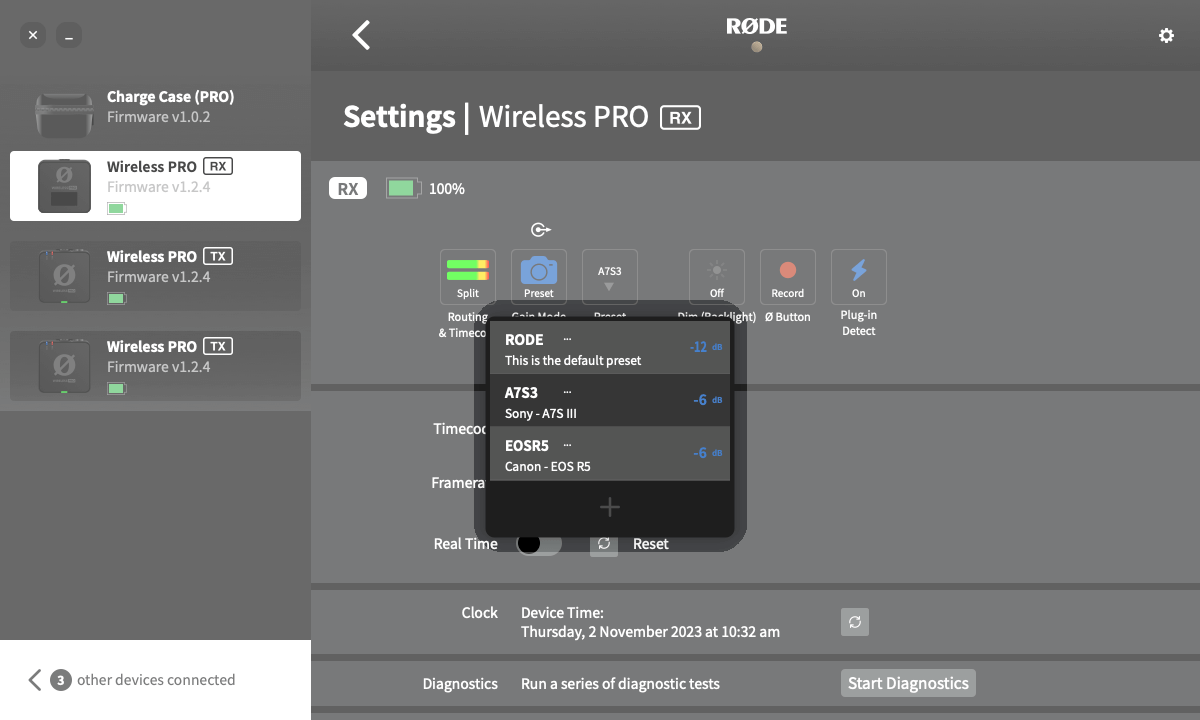The height and width of the screenshot is (720, 1200).
Task: Click the Start Diagnostics button
Action: tap(908, 683)
